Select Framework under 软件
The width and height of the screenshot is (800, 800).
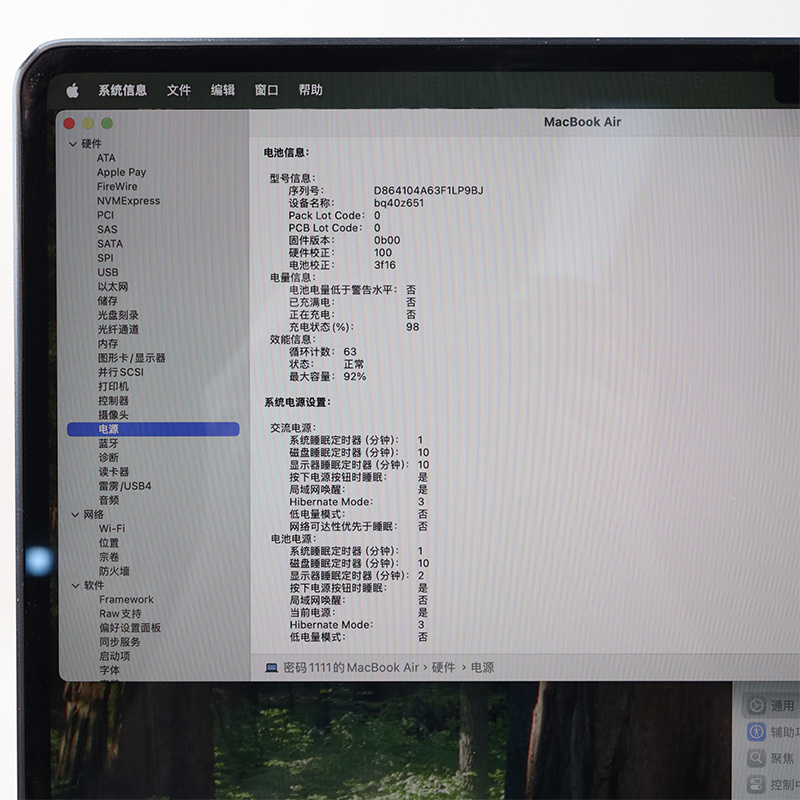[x=126, y=599]
